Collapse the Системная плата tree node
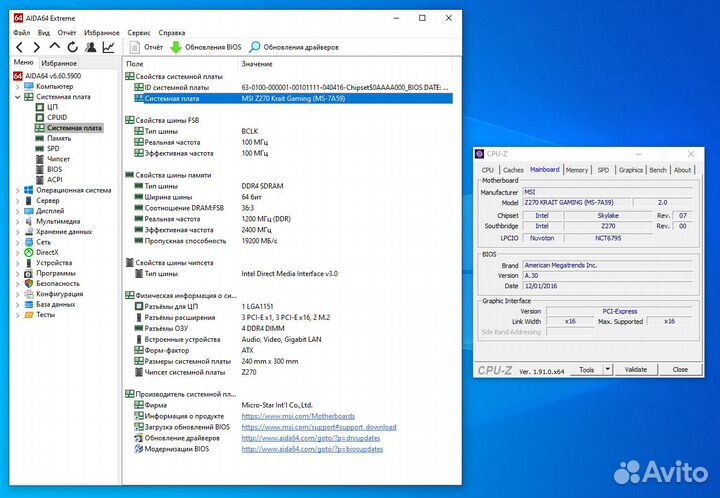 pos(17,97)
